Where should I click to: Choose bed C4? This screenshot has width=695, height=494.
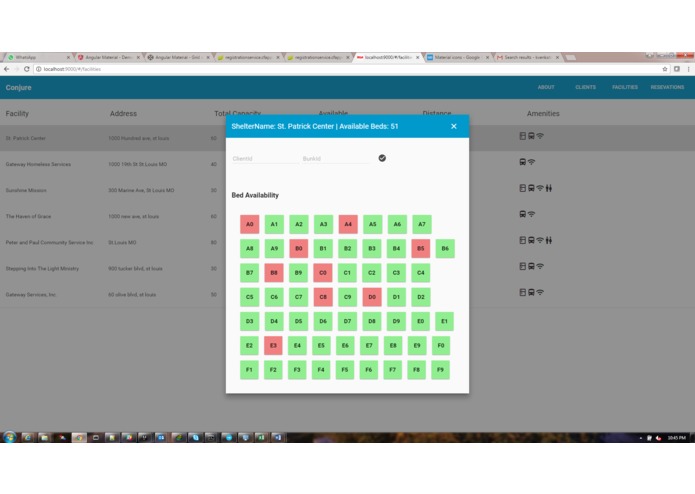tap(421, 272)
